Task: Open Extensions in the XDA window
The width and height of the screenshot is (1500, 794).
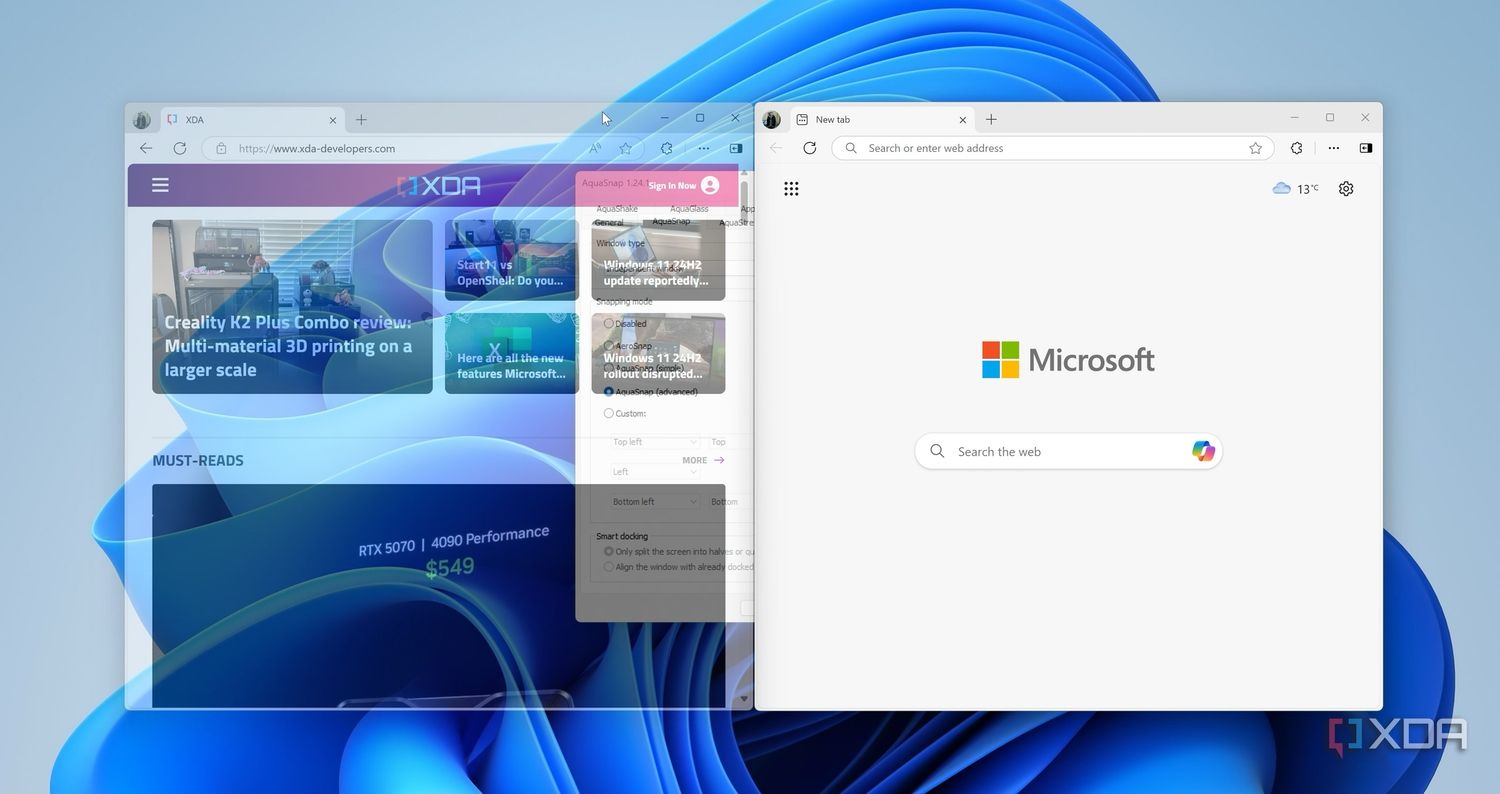Action: [667, 148]
